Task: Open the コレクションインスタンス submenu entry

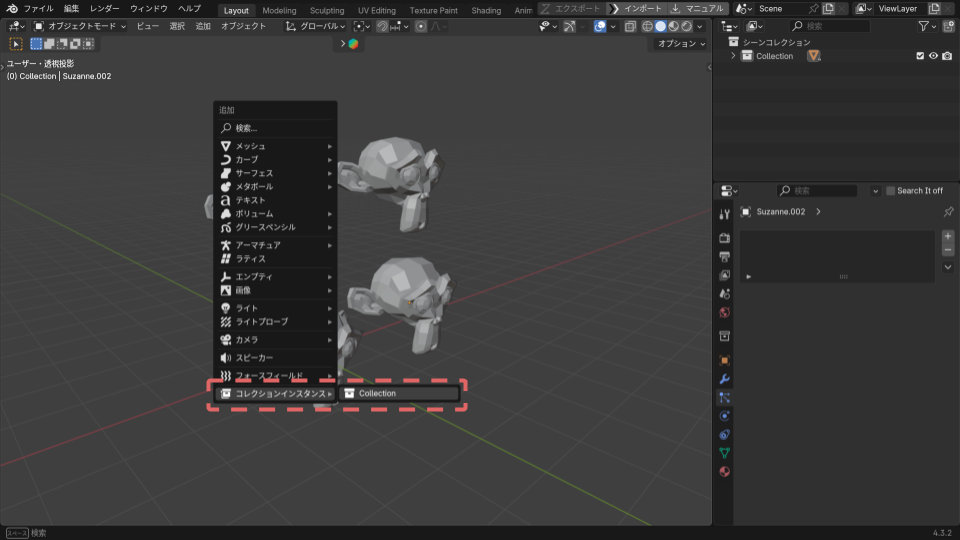Action: click(275, 393)
